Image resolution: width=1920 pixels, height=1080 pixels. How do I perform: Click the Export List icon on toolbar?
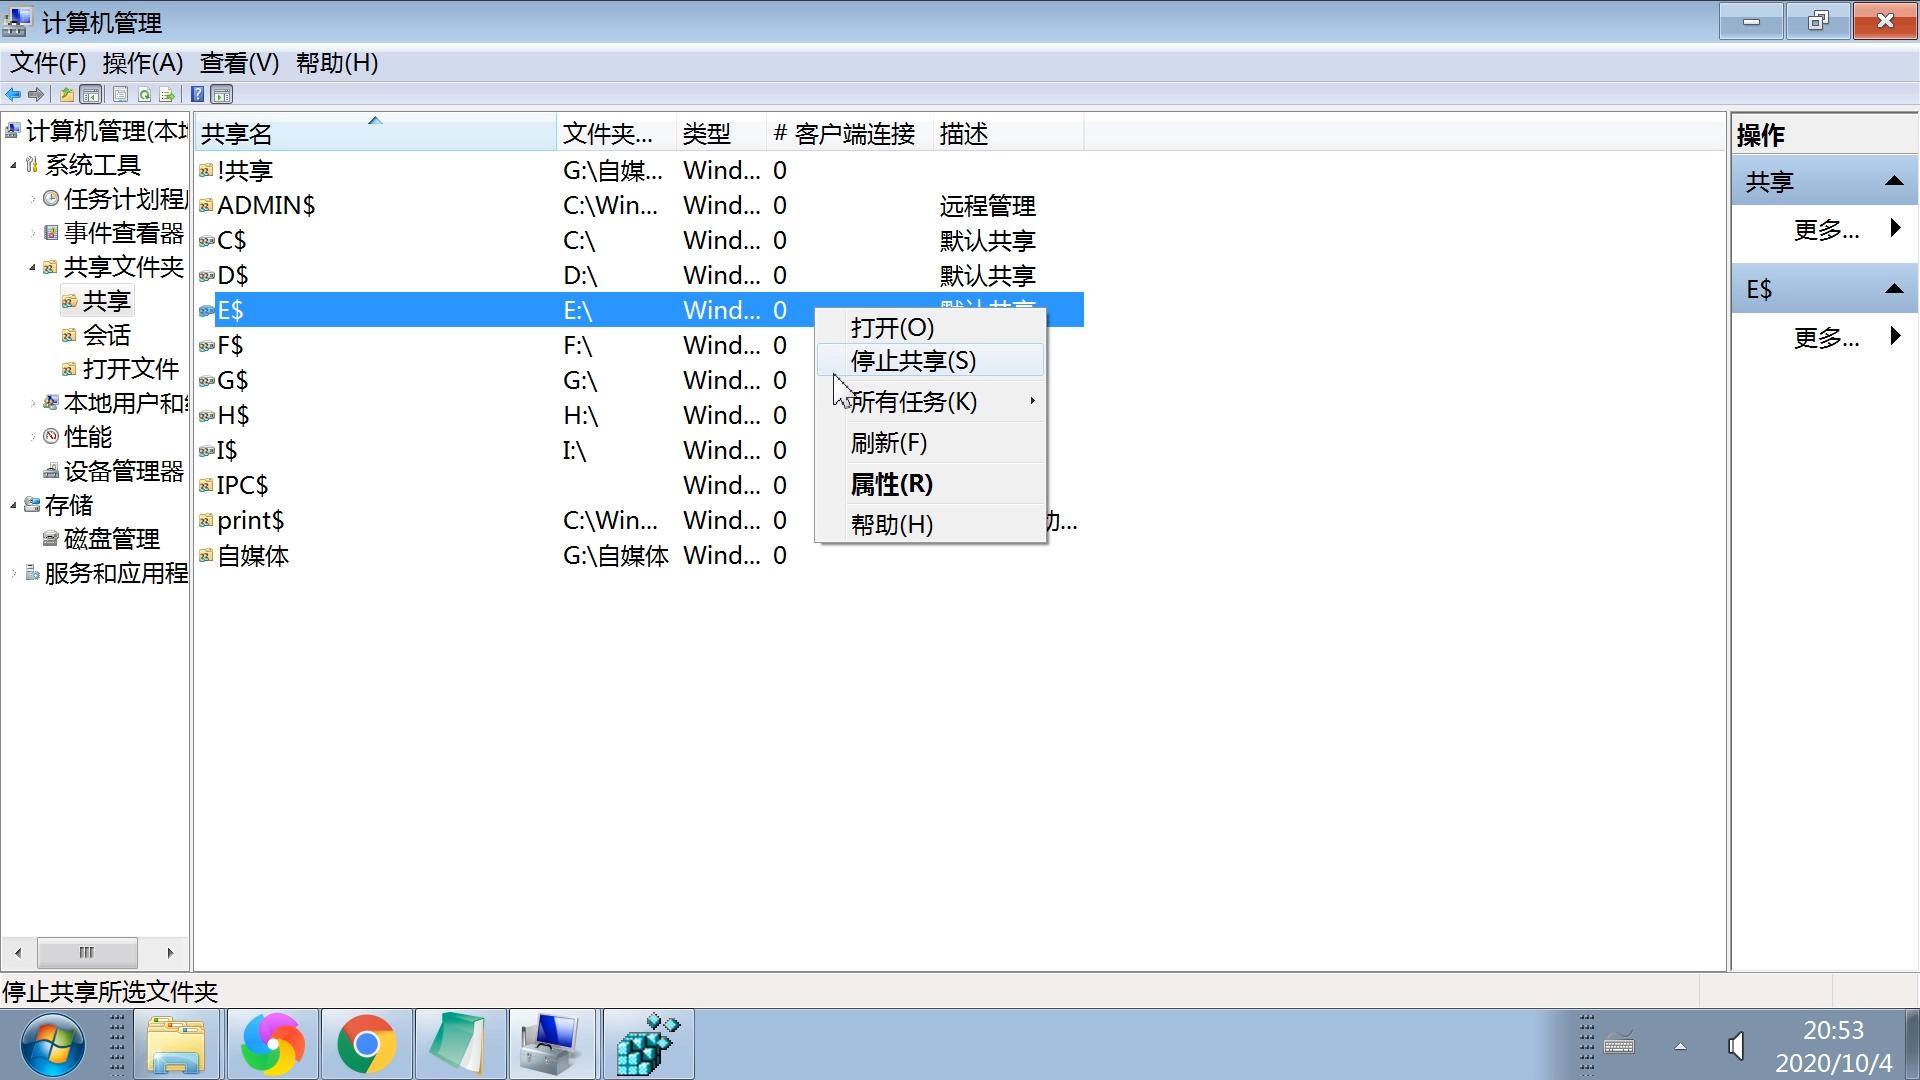(167, 94)
